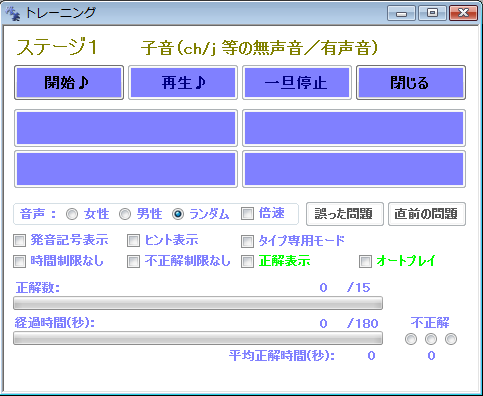Screen dimensions: 483x396
Task: Click the last 不正解 indicator circle
Action: point(451,339)
